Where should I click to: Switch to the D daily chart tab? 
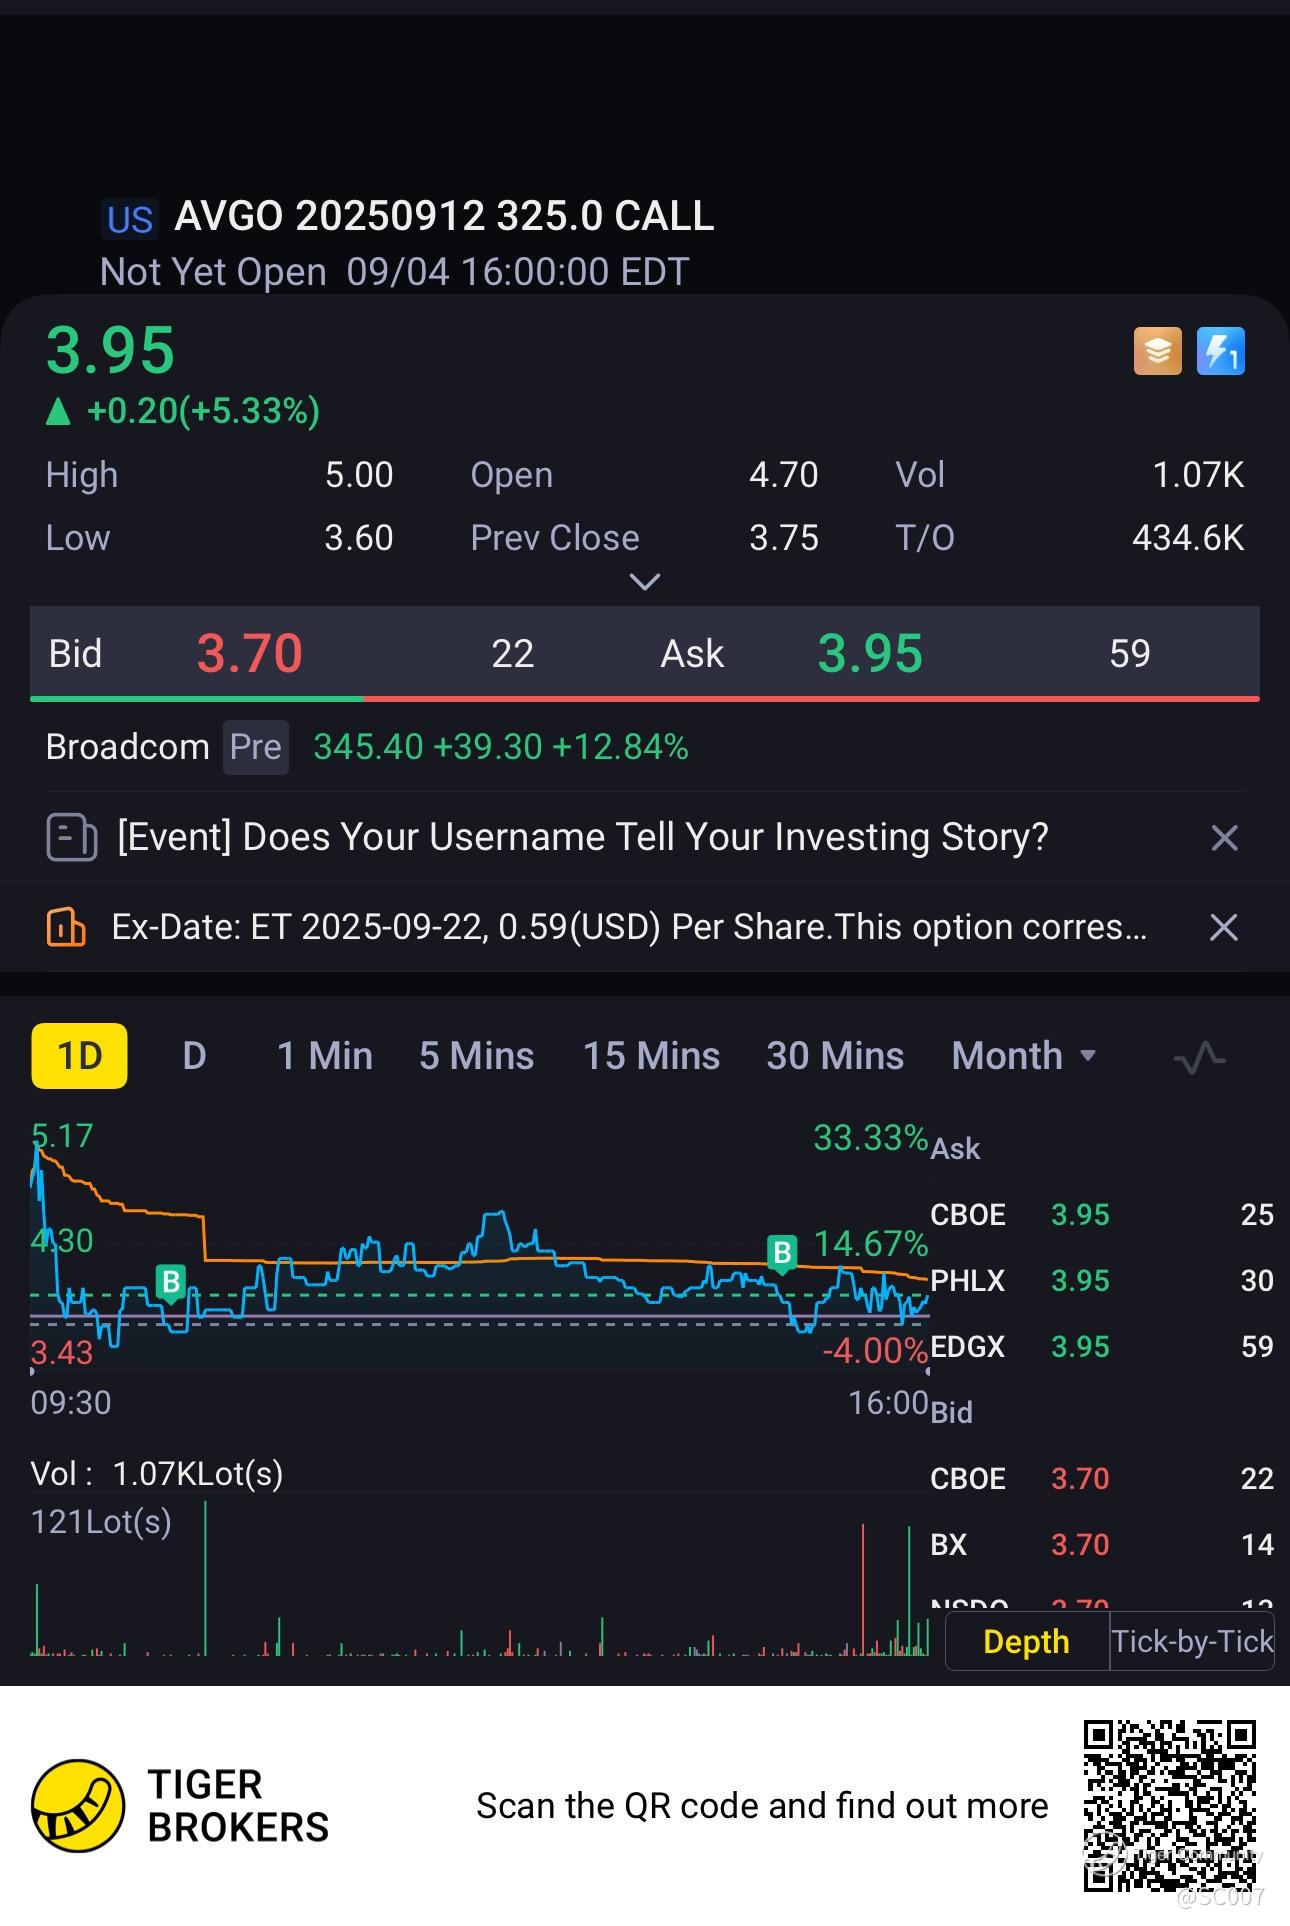pos(194,1056)
